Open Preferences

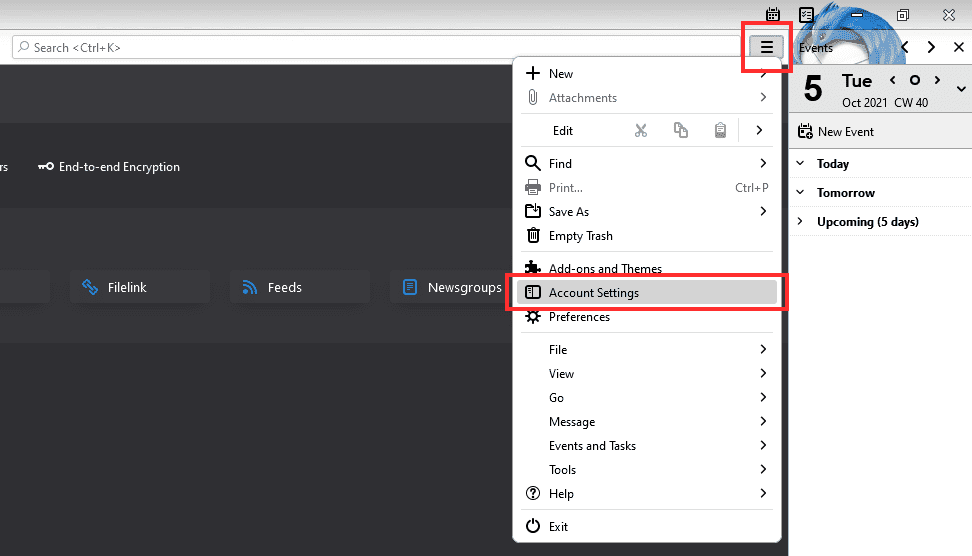coord(647,317)
